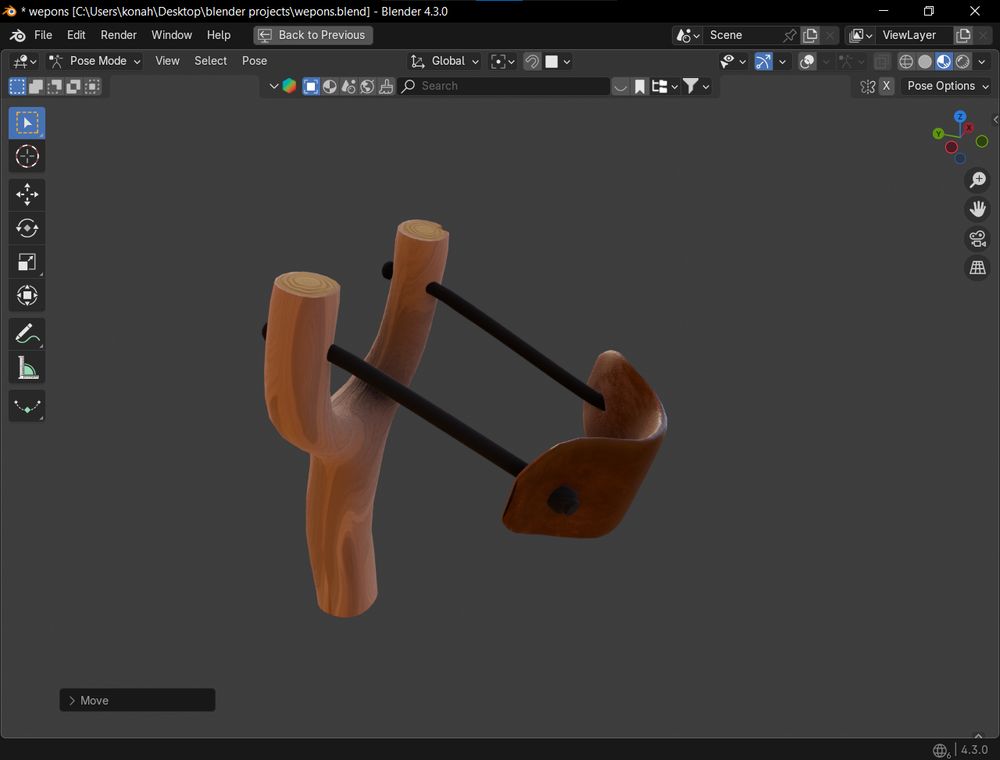Choose the Rotate tool
The height and width of the screenshot is (760, 1000).
coord(27,228)
